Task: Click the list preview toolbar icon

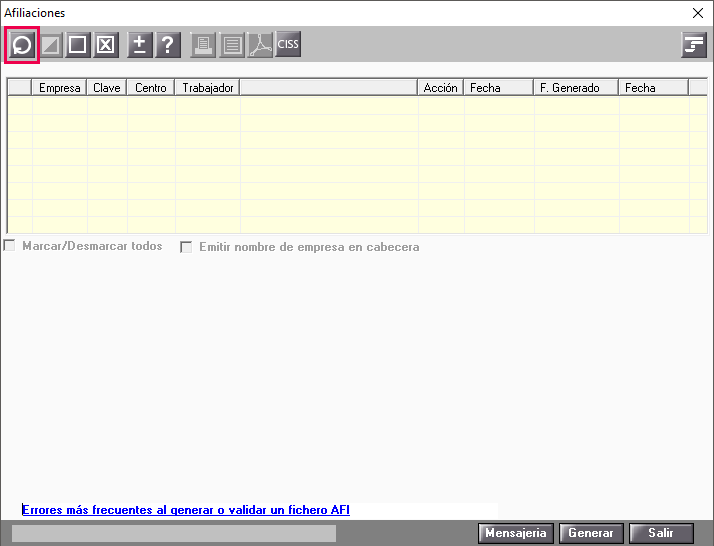Action: coord(232,45)
